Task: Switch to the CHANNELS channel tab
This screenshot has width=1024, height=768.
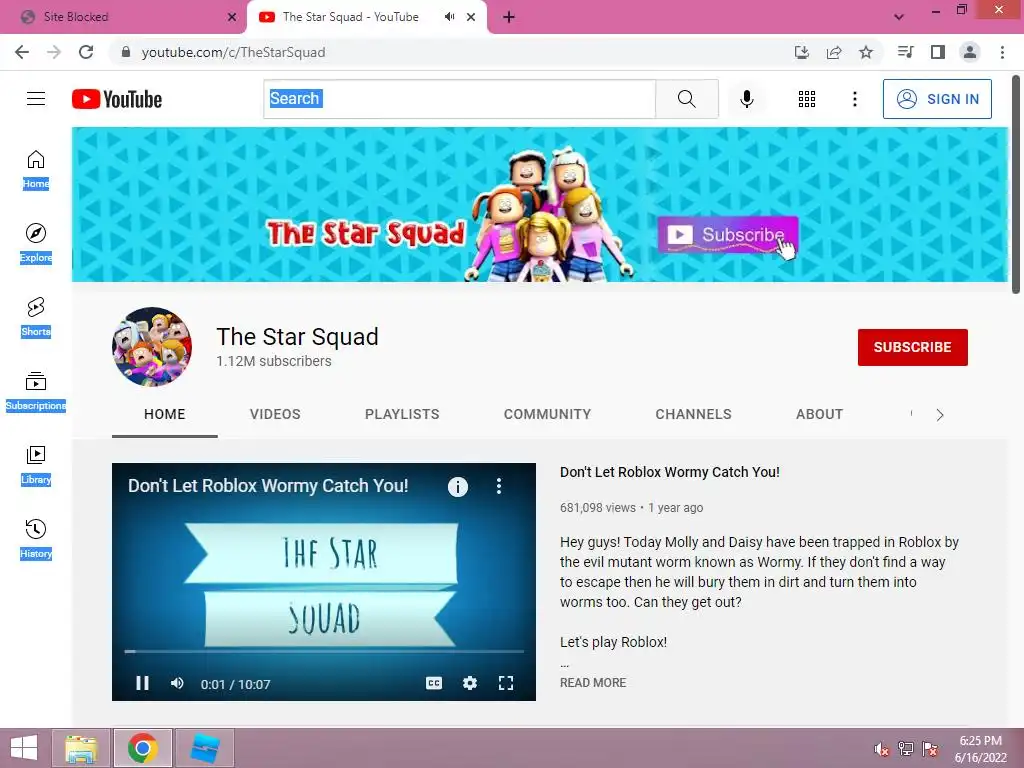Action: (x=694, y=414)
